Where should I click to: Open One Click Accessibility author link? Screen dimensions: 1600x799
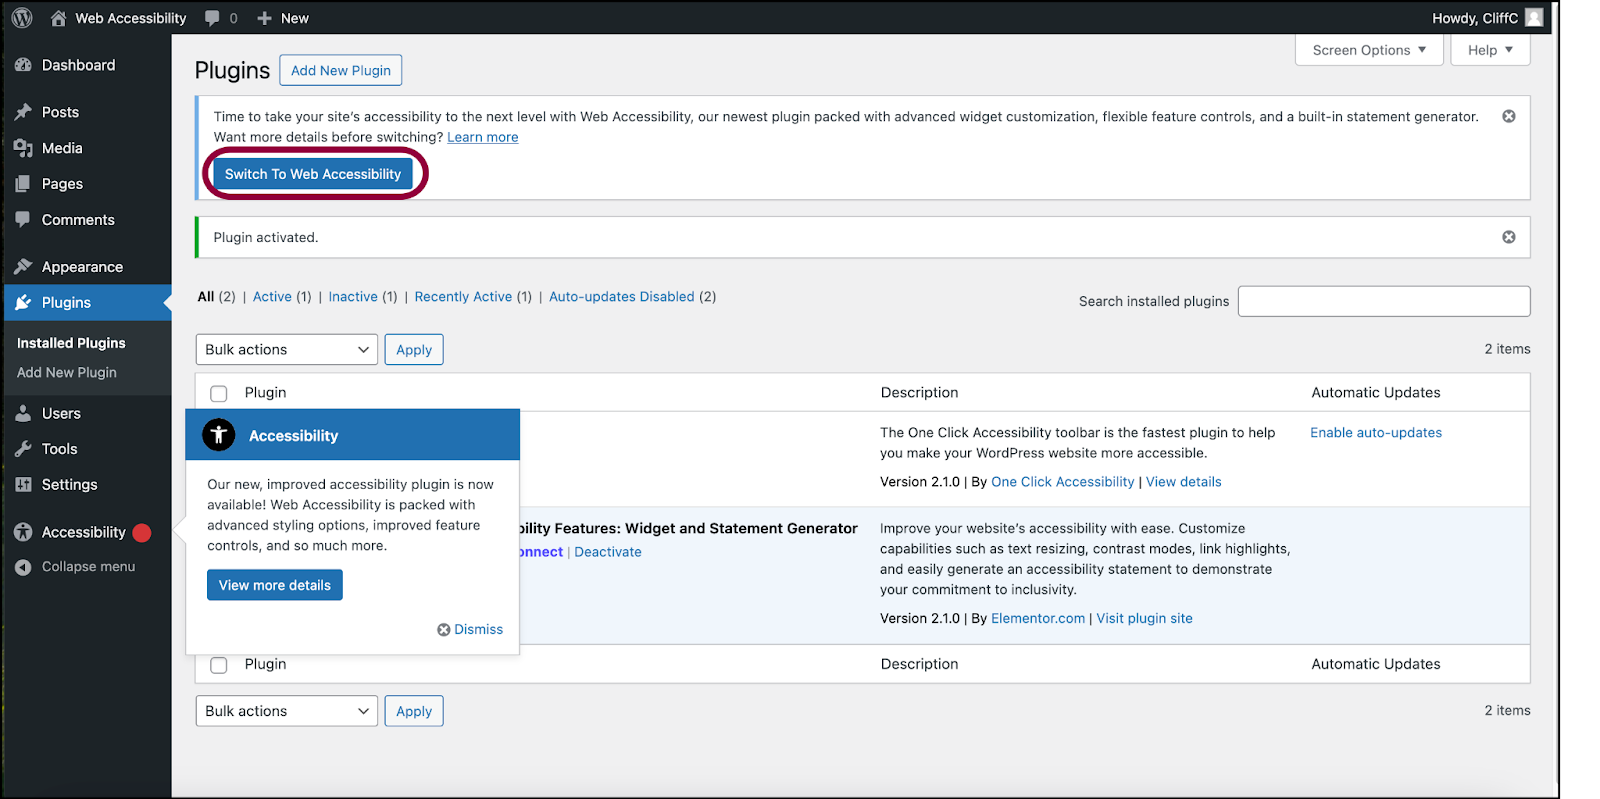1062,482
